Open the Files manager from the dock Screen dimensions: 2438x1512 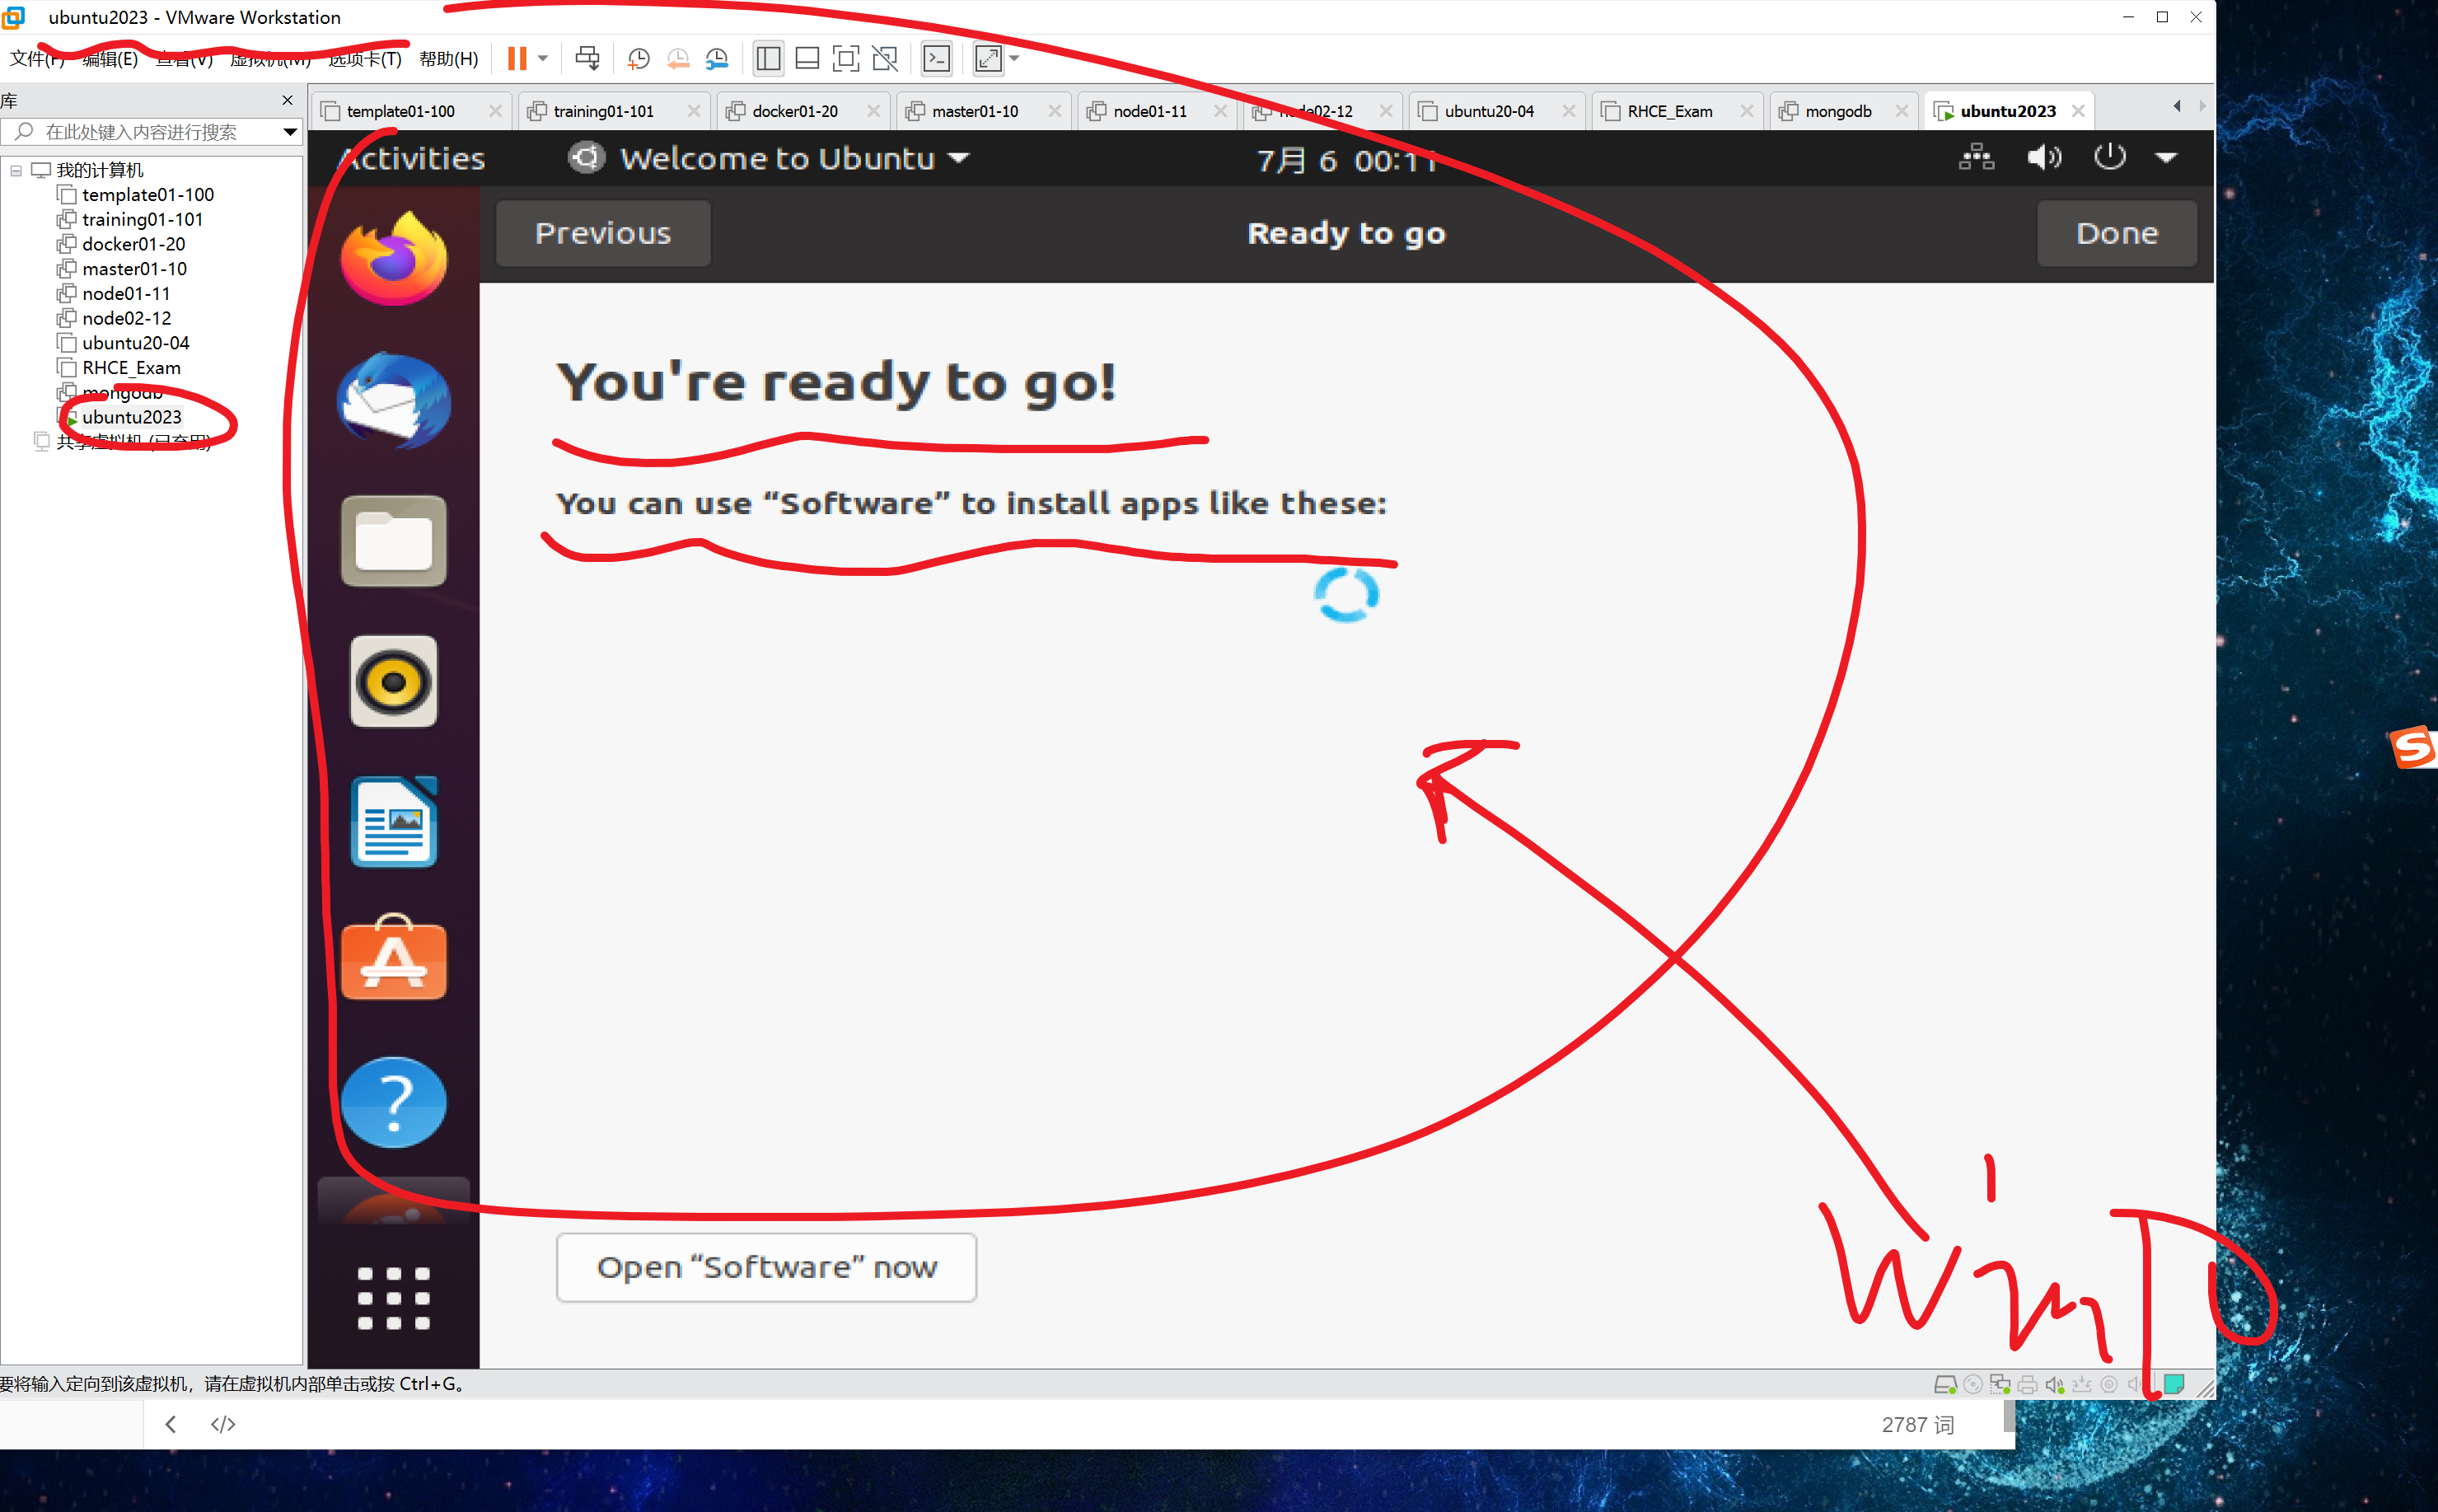(x=394, y=541)
